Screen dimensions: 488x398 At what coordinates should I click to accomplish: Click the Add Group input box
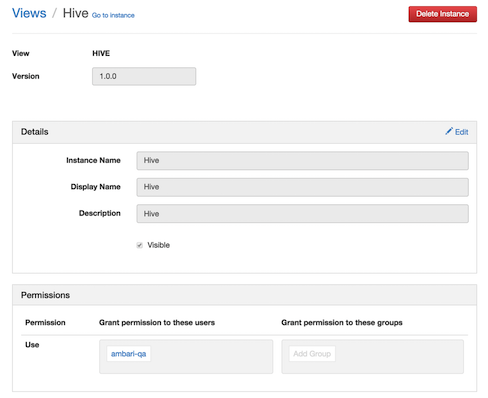(312, 354)
